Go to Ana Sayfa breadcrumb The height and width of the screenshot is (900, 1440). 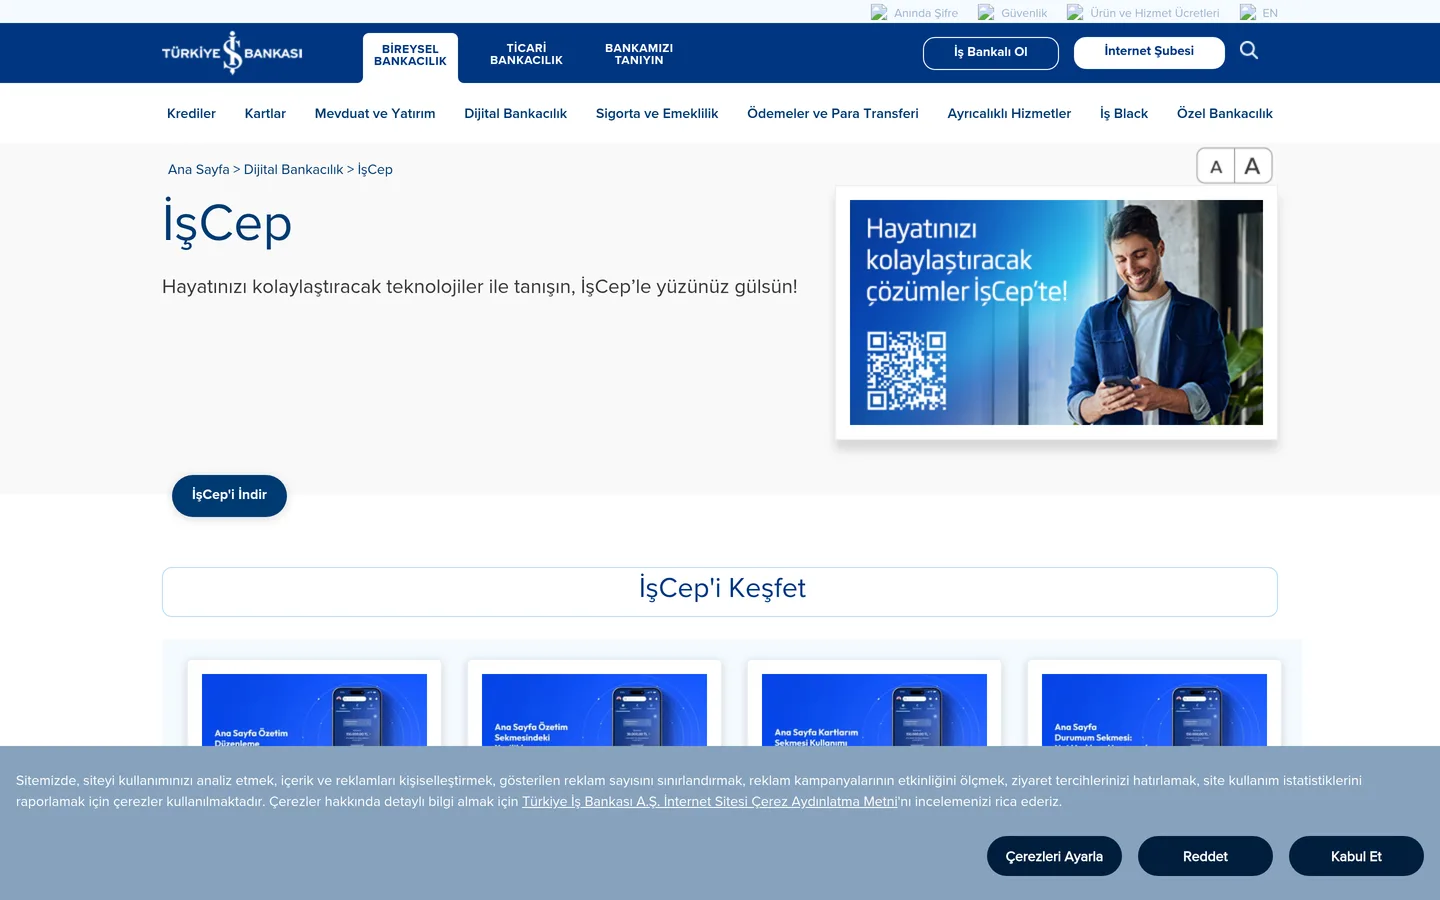click(x=199, y=170)
